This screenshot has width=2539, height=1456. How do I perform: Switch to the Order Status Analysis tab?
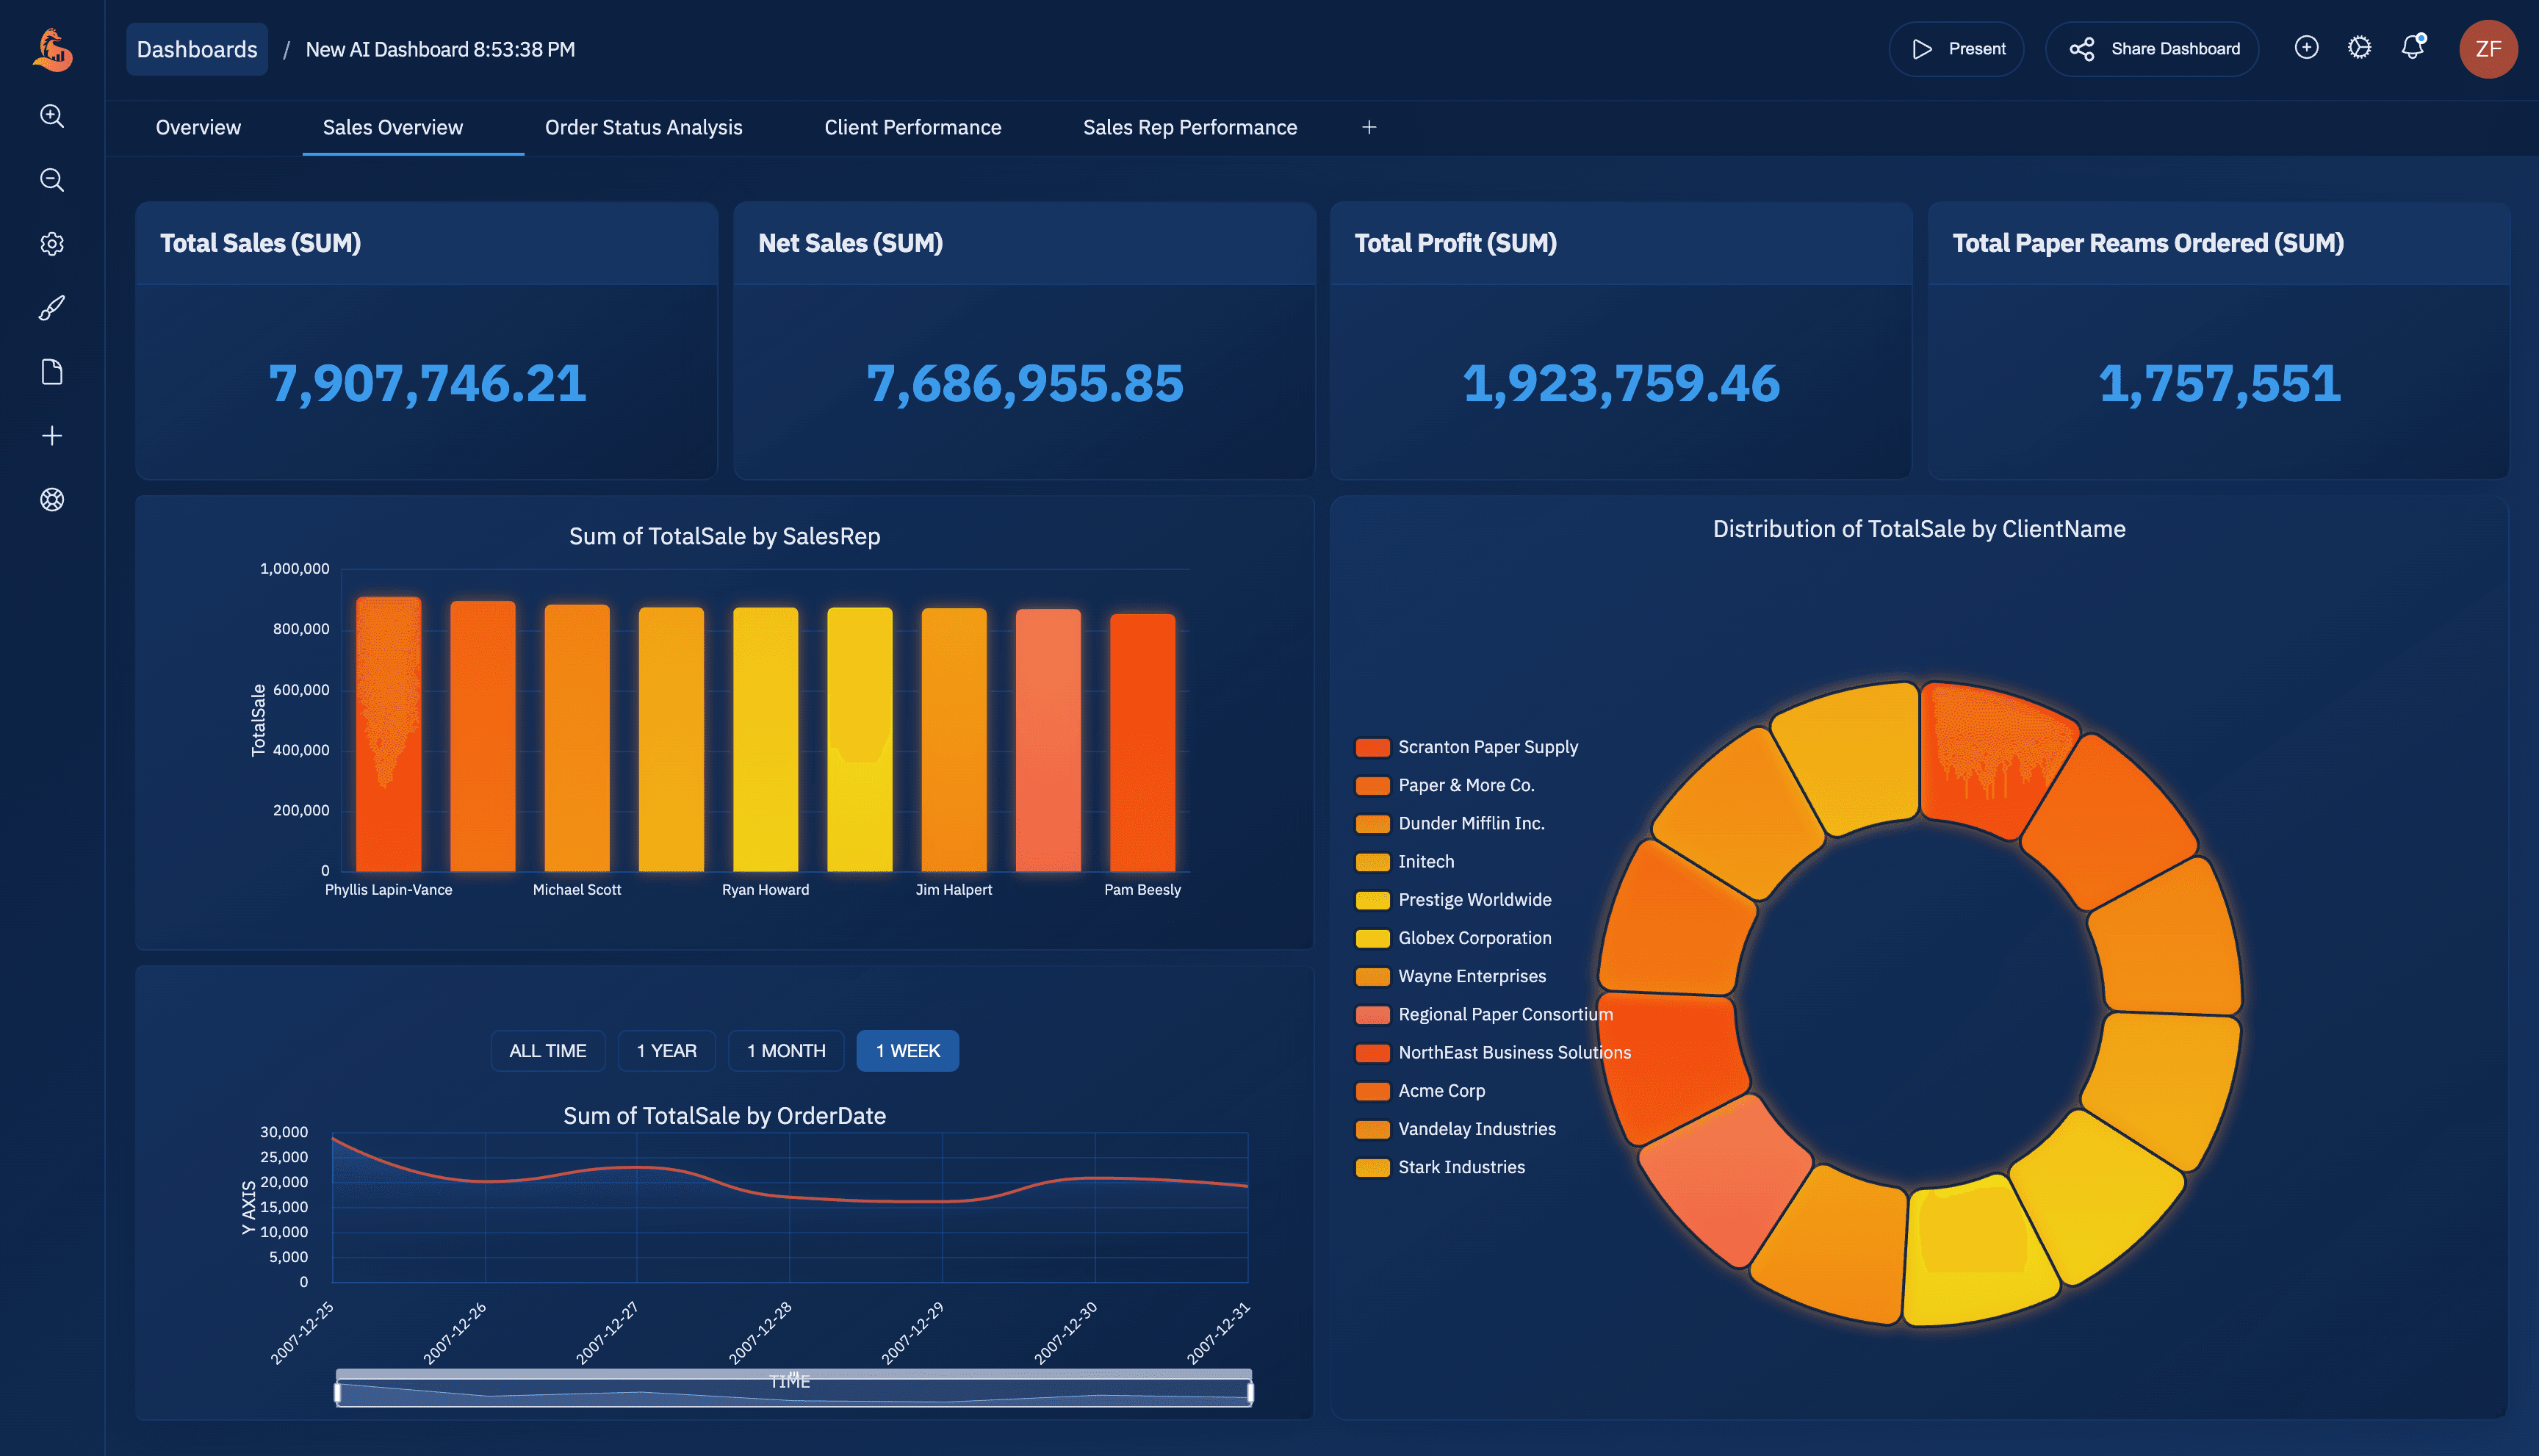coord(643,127)
